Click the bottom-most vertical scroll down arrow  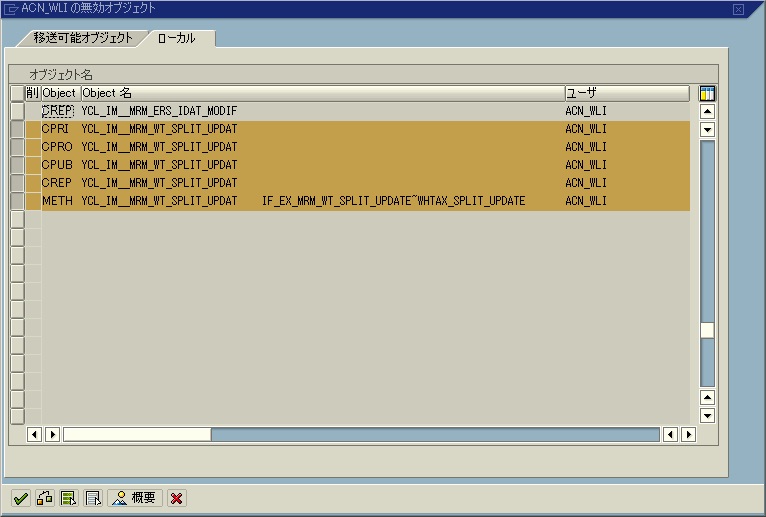pos(707,415)
